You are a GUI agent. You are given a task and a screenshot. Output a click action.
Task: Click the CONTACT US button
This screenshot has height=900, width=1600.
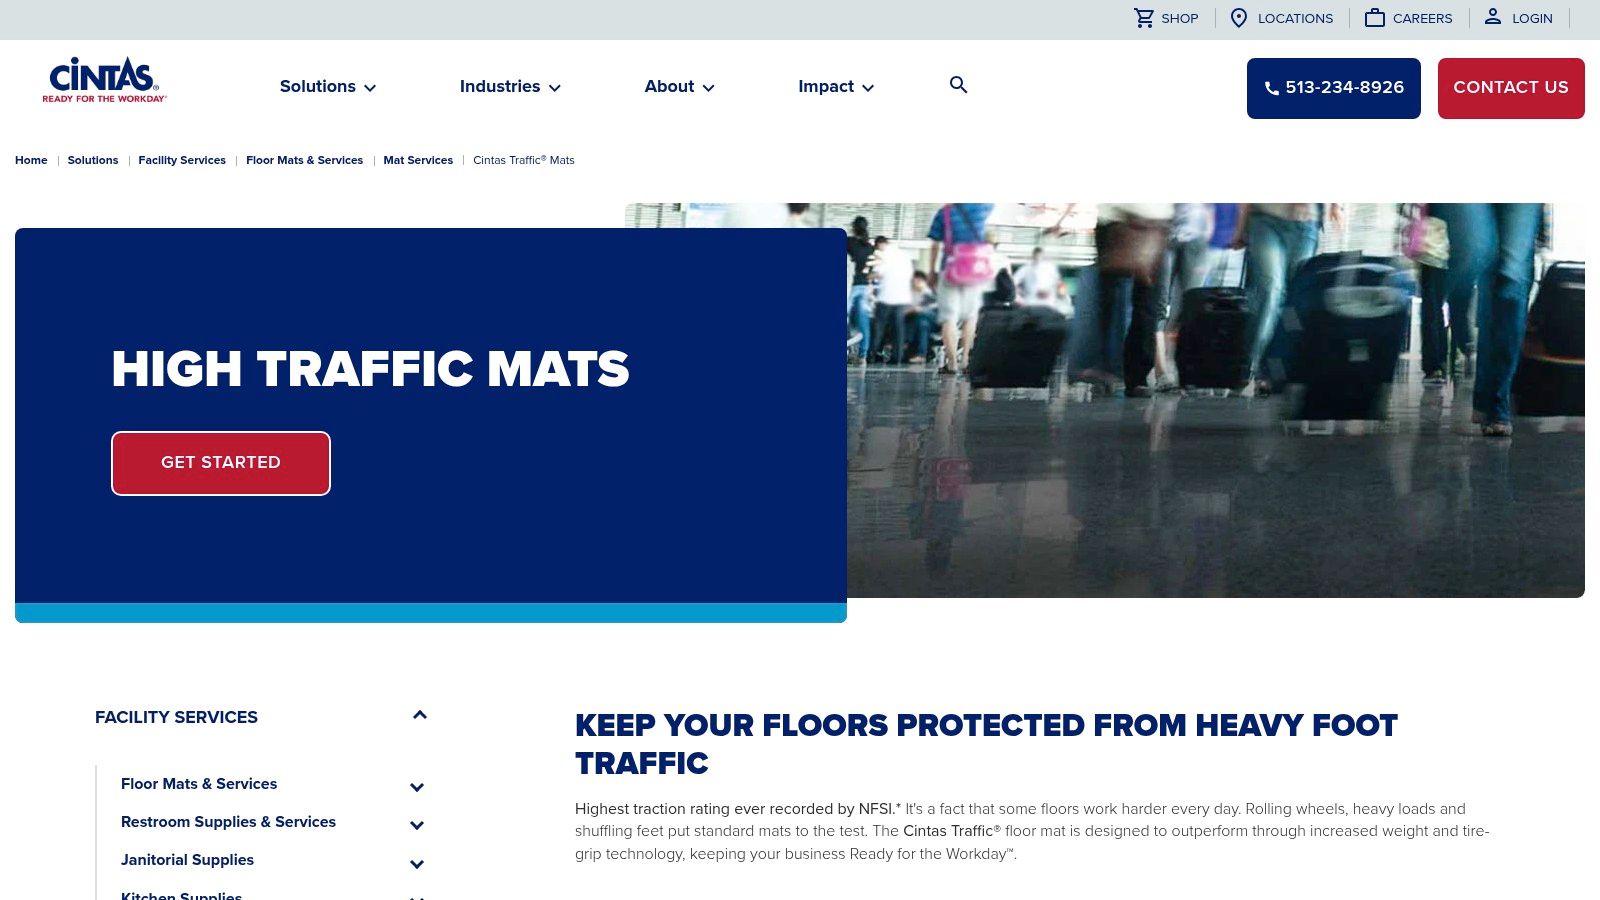[1511, 88]
